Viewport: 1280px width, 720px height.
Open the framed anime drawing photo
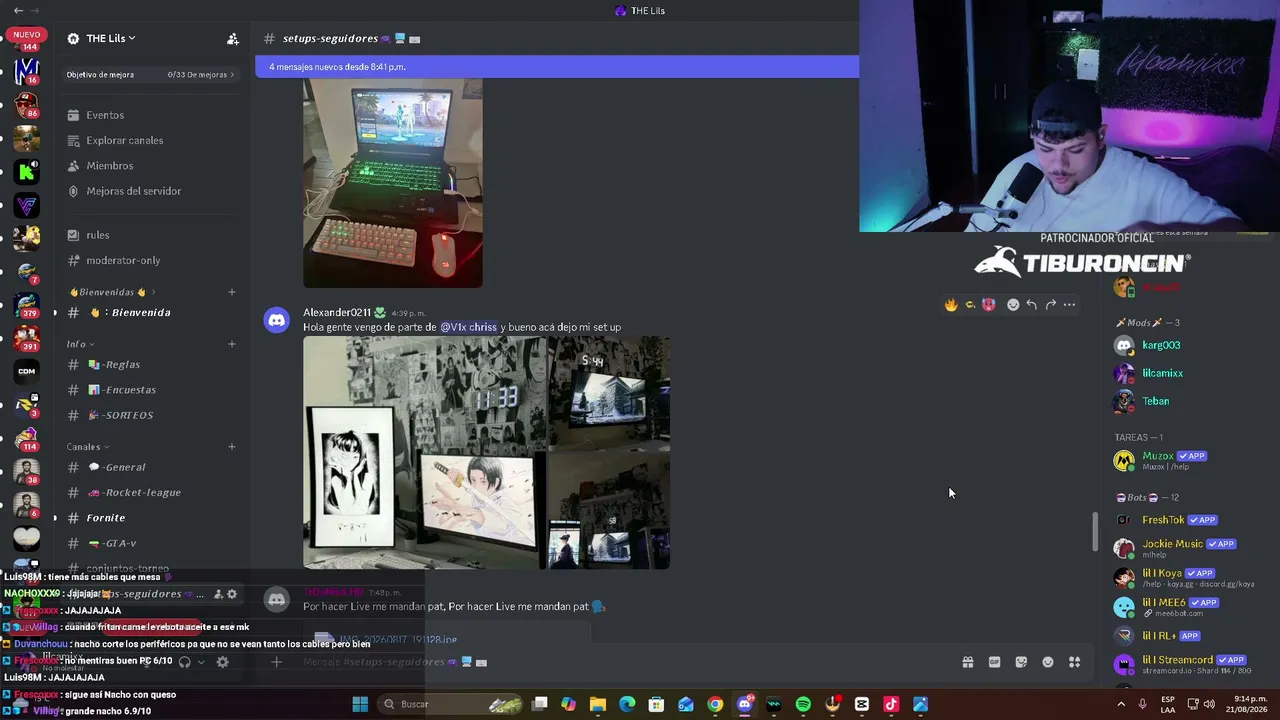(x=425, y=453)
